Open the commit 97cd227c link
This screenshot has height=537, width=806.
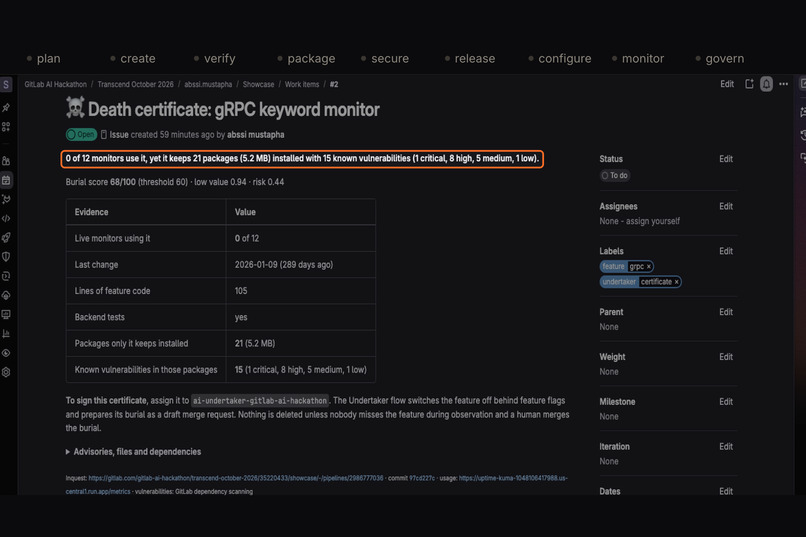pyautogui.click(x=422, y=478)
